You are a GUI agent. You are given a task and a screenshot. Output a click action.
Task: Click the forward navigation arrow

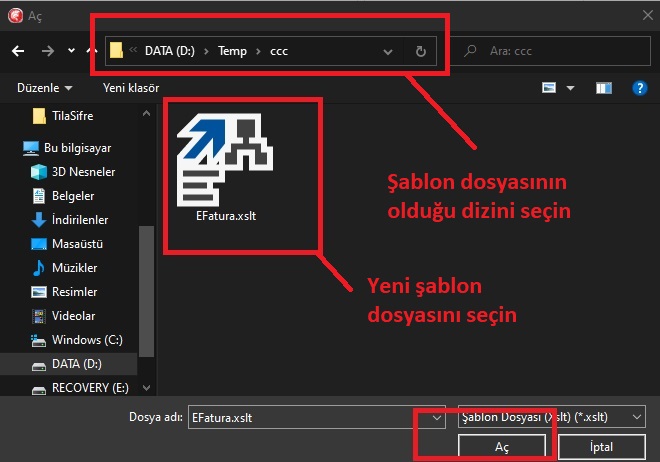[x=47, y=50]
